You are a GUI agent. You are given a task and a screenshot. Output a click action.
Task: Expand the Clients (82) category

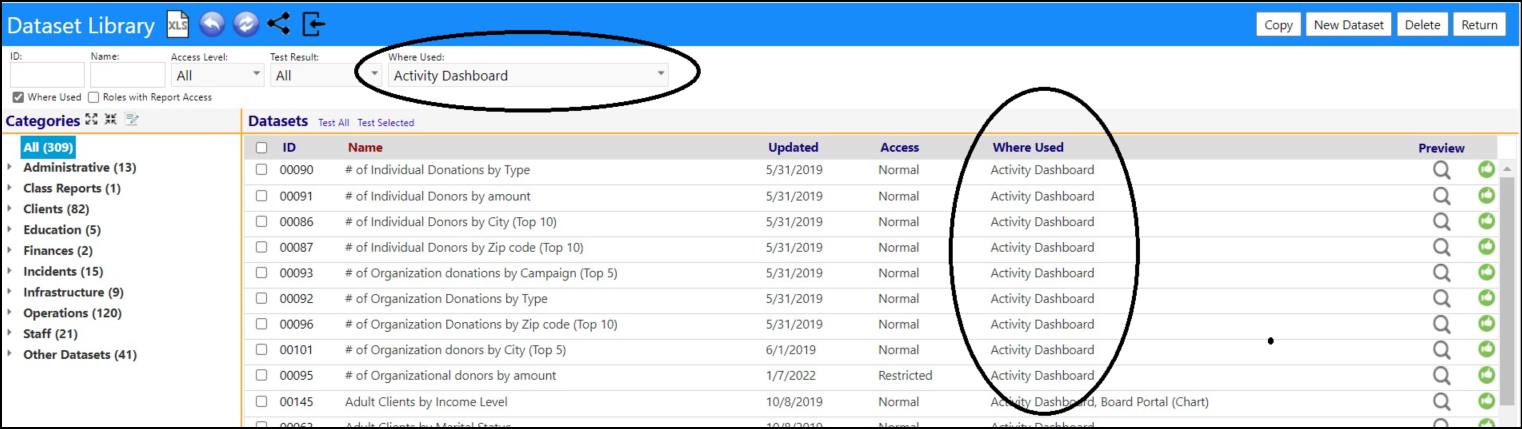10,209
